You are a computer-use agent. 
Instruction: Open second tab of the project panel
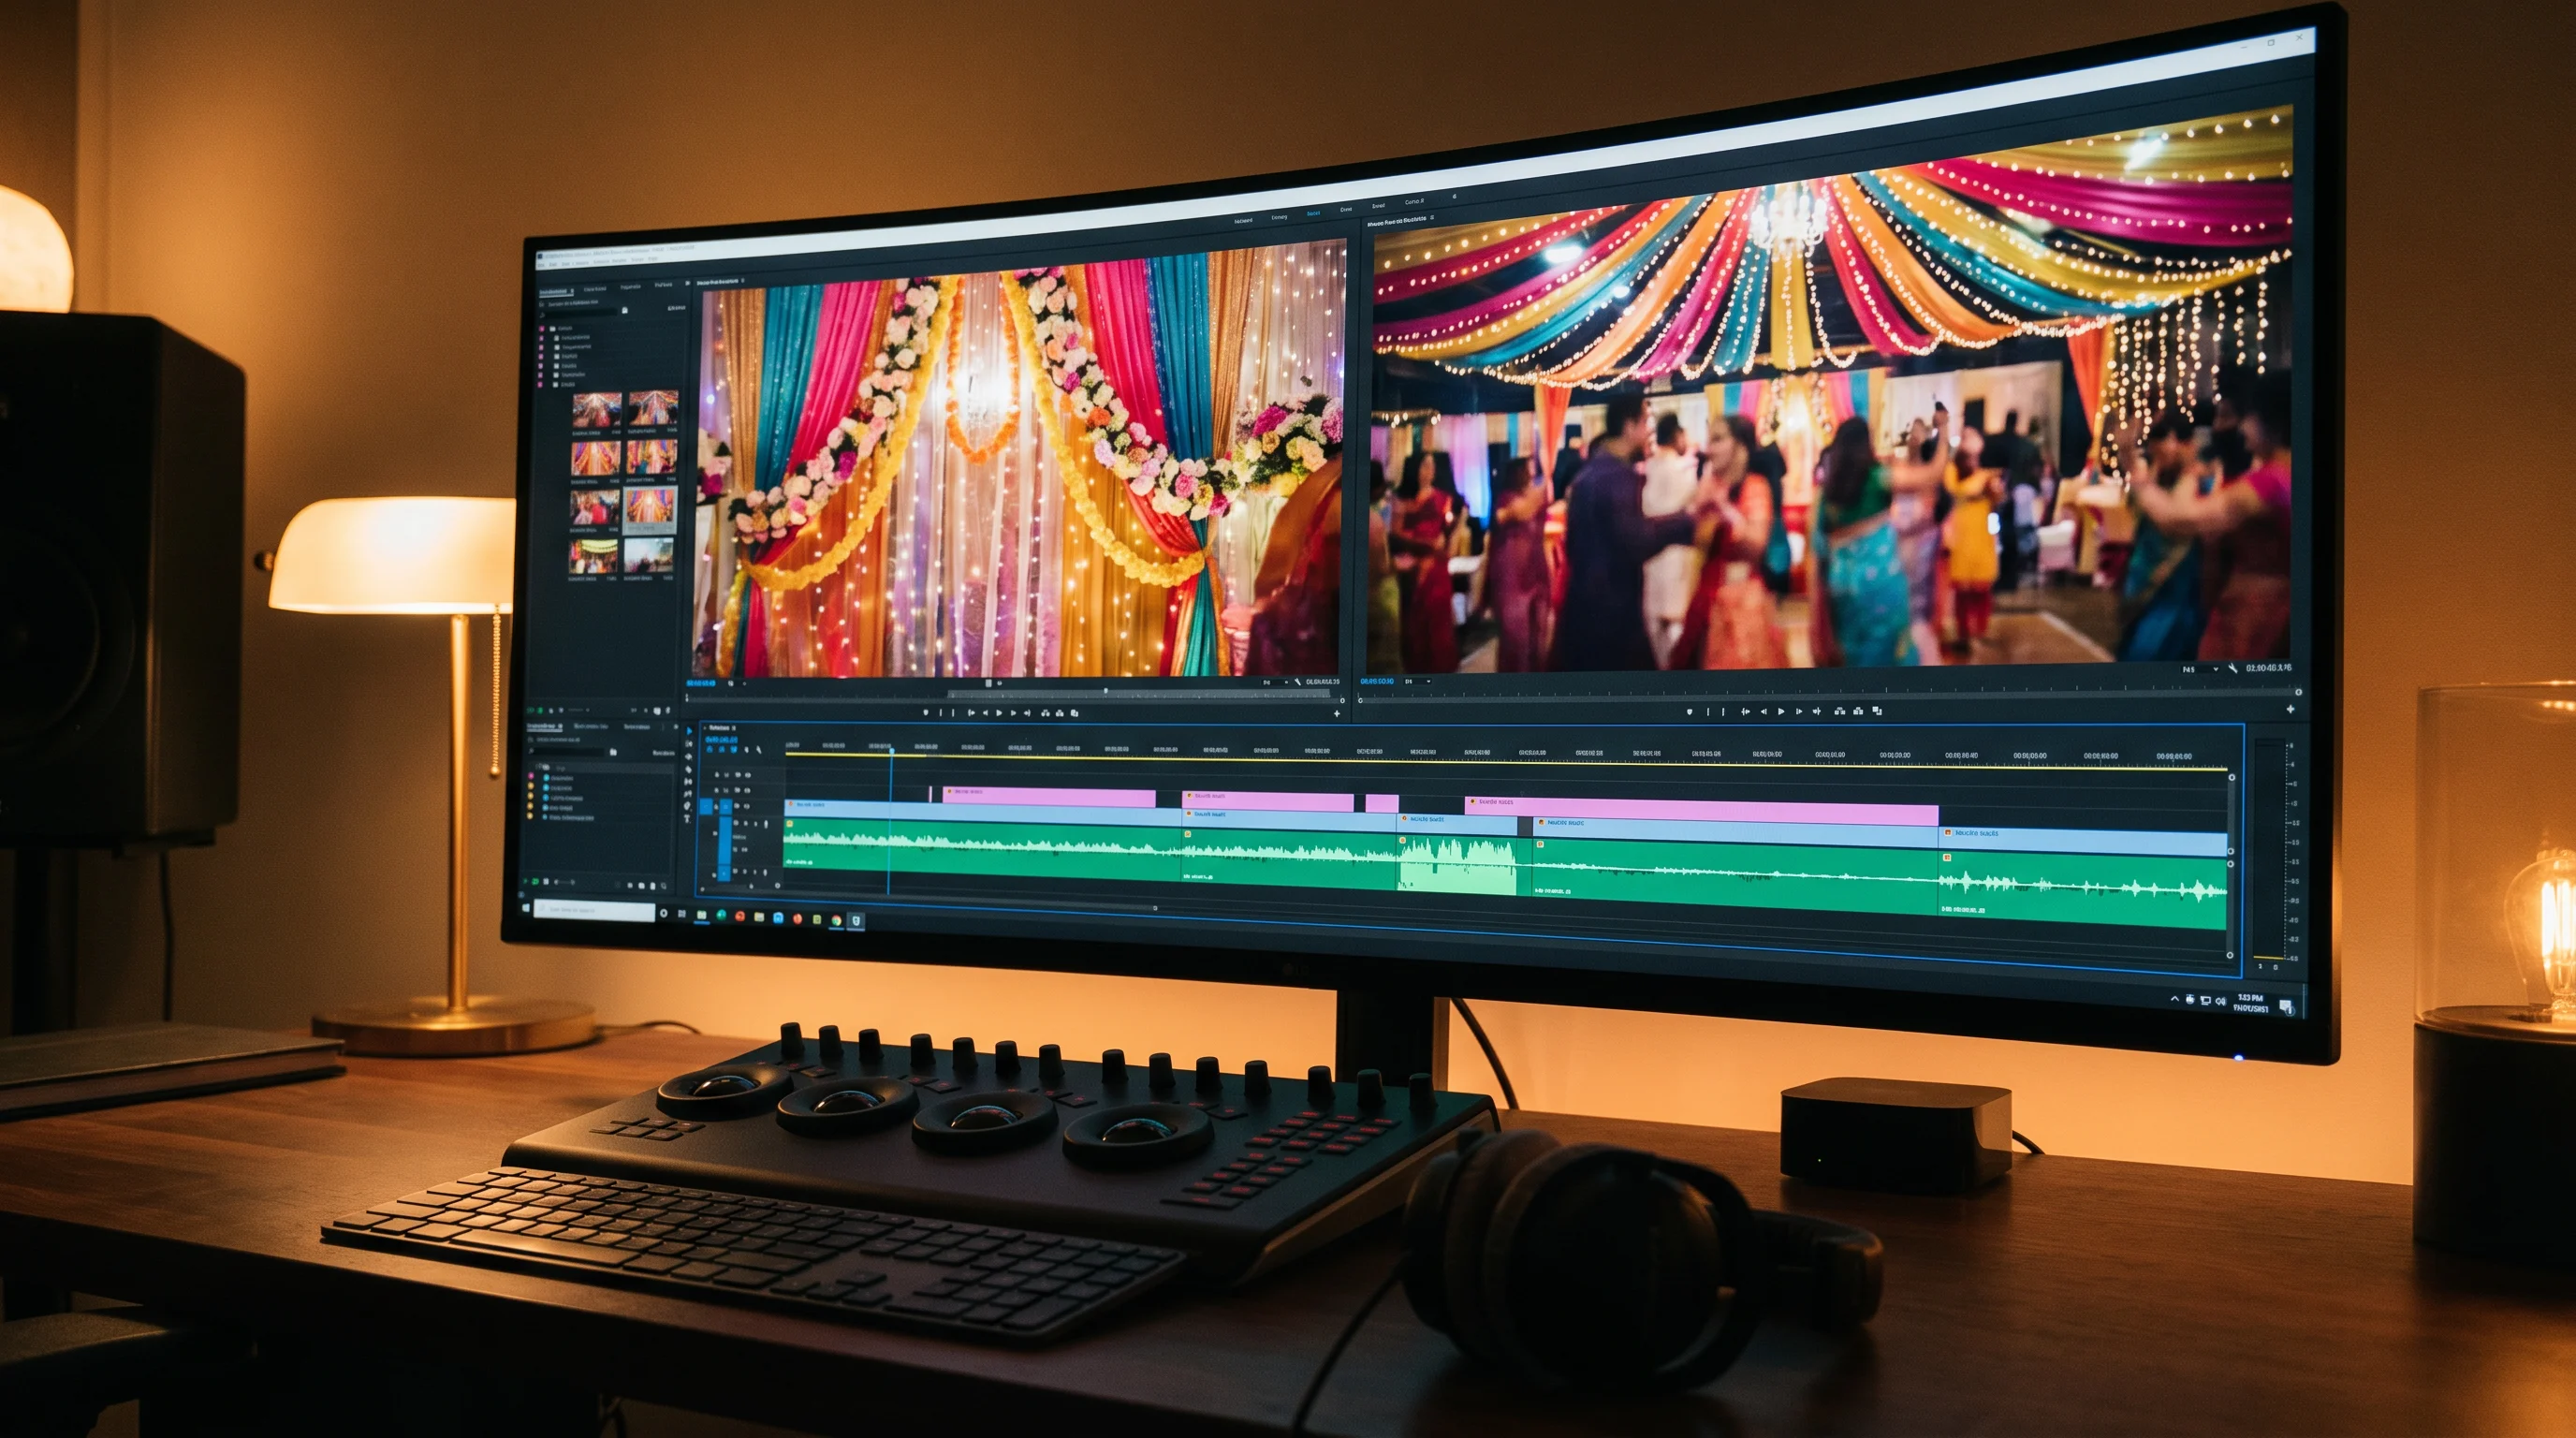[x=595, y=289]
